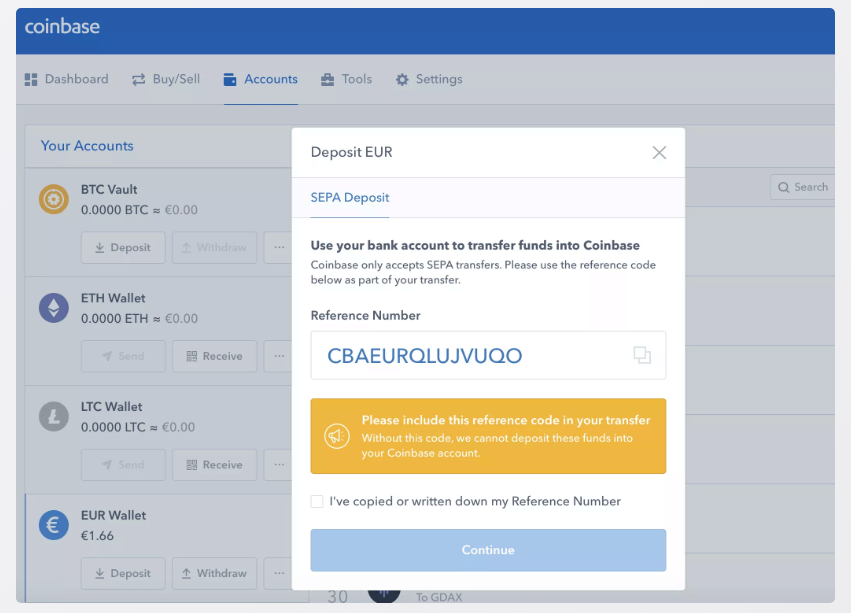Click the Search box in transactions

point(802,187)
